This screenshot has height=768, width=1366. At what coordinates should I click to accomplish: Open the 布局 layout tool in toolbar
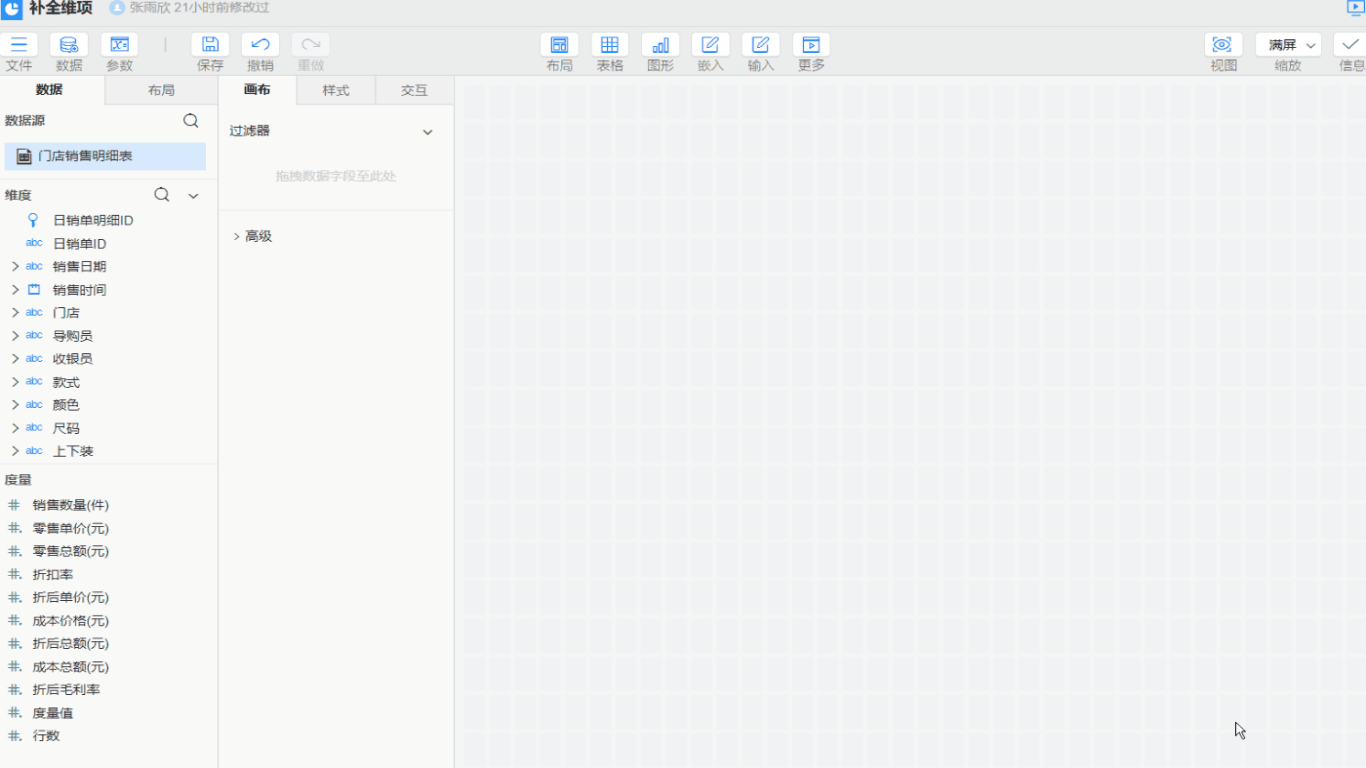pos(559,45)
